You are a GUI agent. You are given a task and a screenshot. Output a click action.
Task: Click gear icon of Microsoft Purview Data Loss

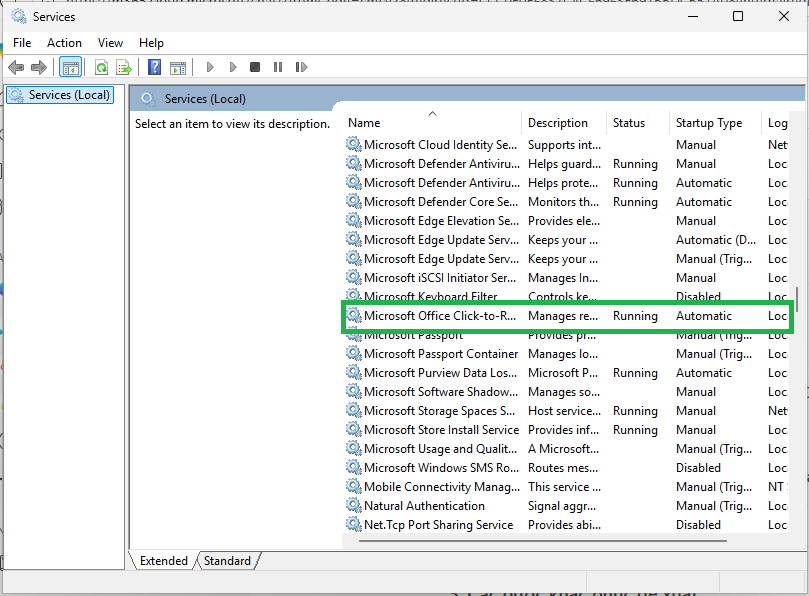[x=353, y=373]
